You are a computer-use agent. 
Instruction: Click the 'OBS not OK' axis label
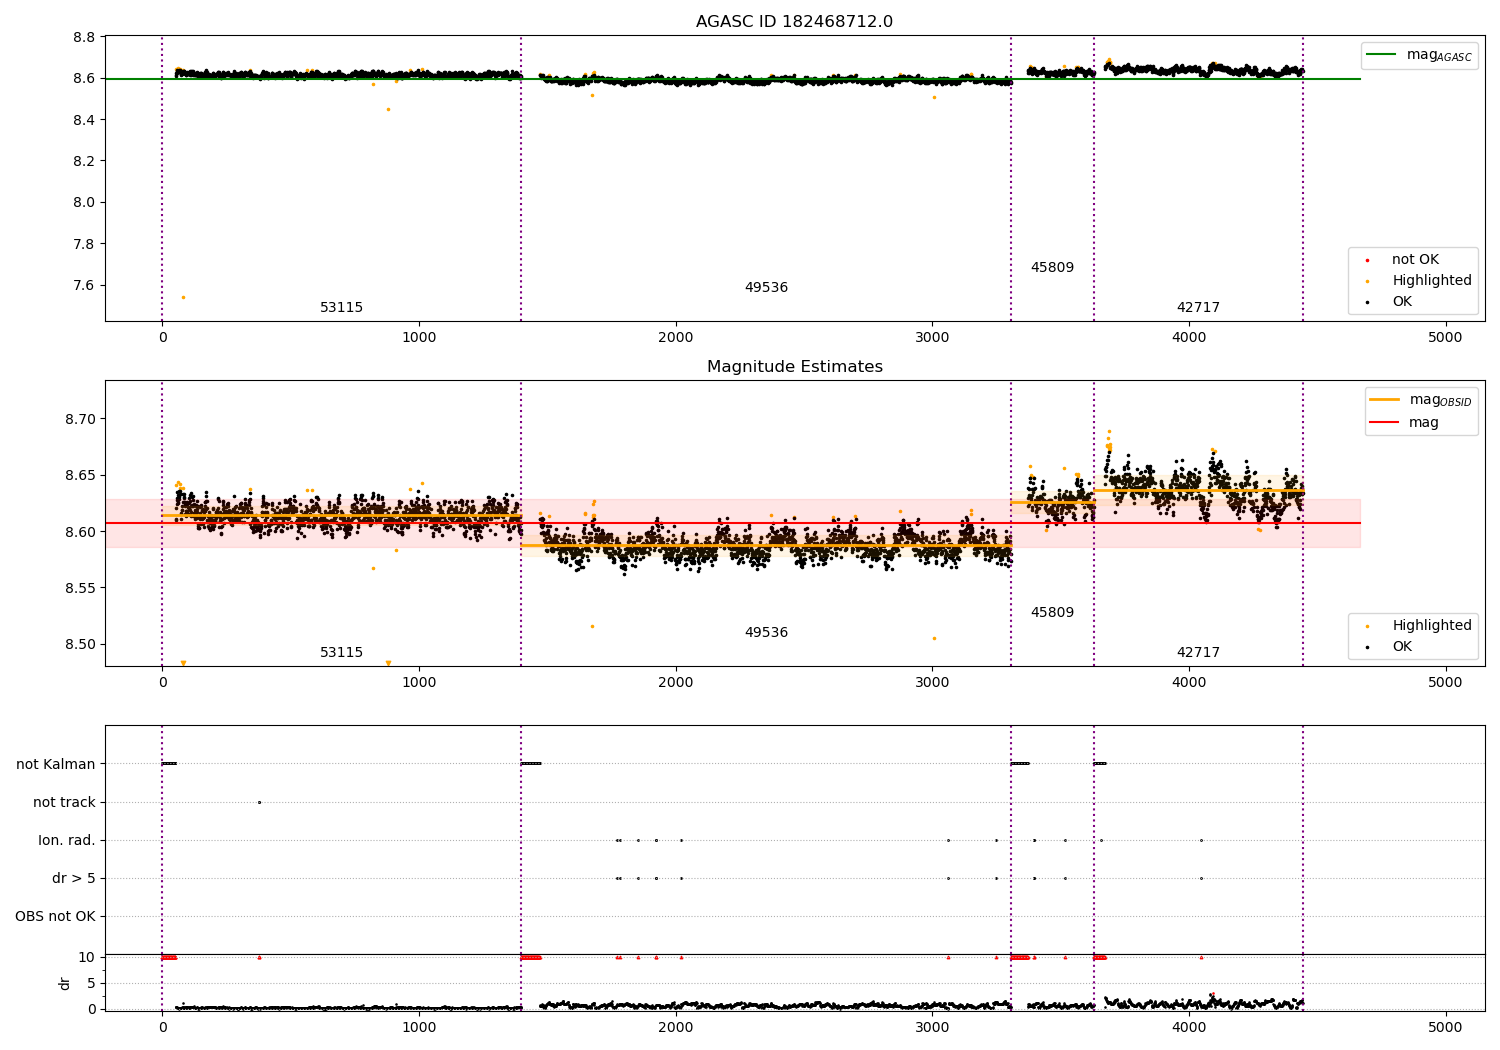(55, 917)
